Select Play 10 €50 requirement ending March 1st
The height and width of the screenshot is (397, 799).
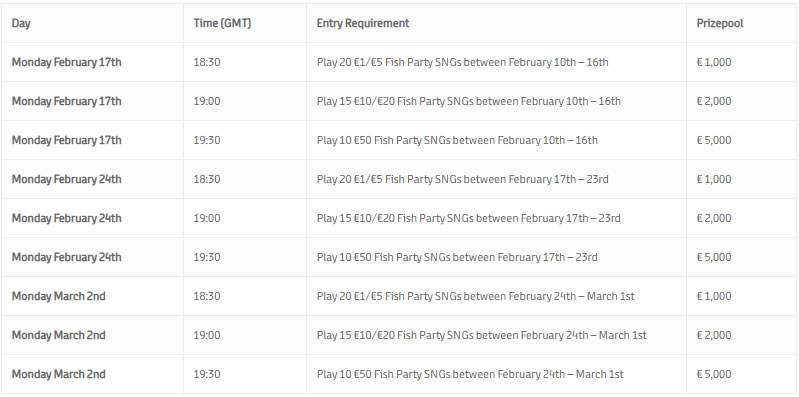tap(470, 374)
